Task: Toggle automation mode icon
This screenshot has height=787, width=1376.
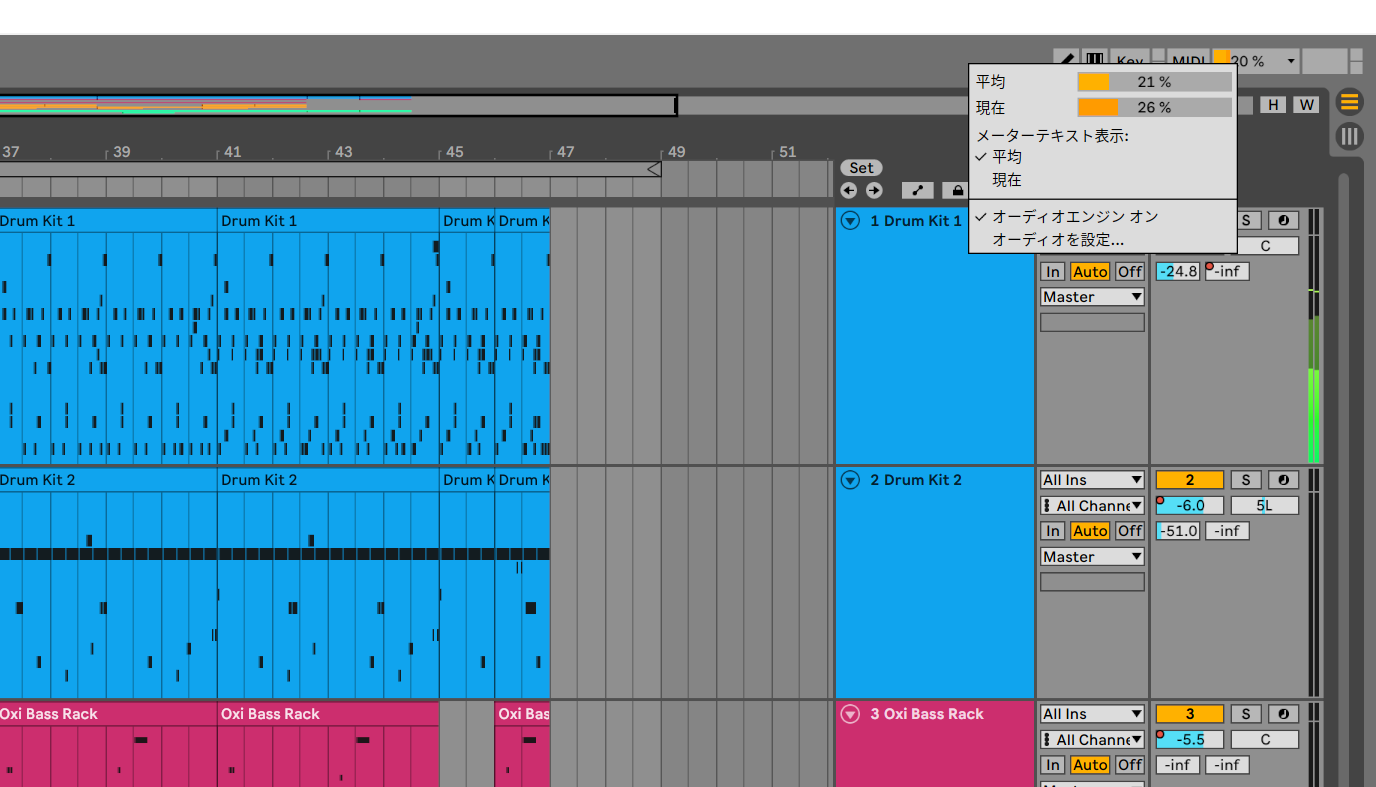Action: tap(917, 190)
